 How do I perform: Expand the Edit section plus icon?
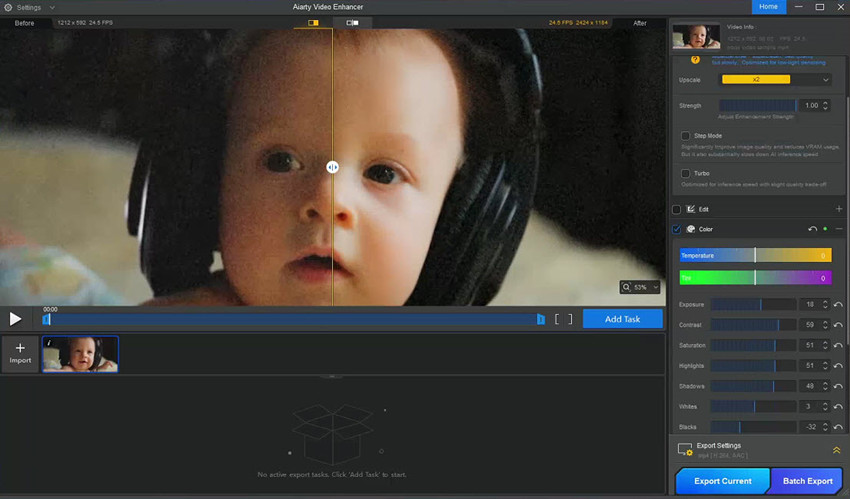pyautogui.click(x=839, y=209)
